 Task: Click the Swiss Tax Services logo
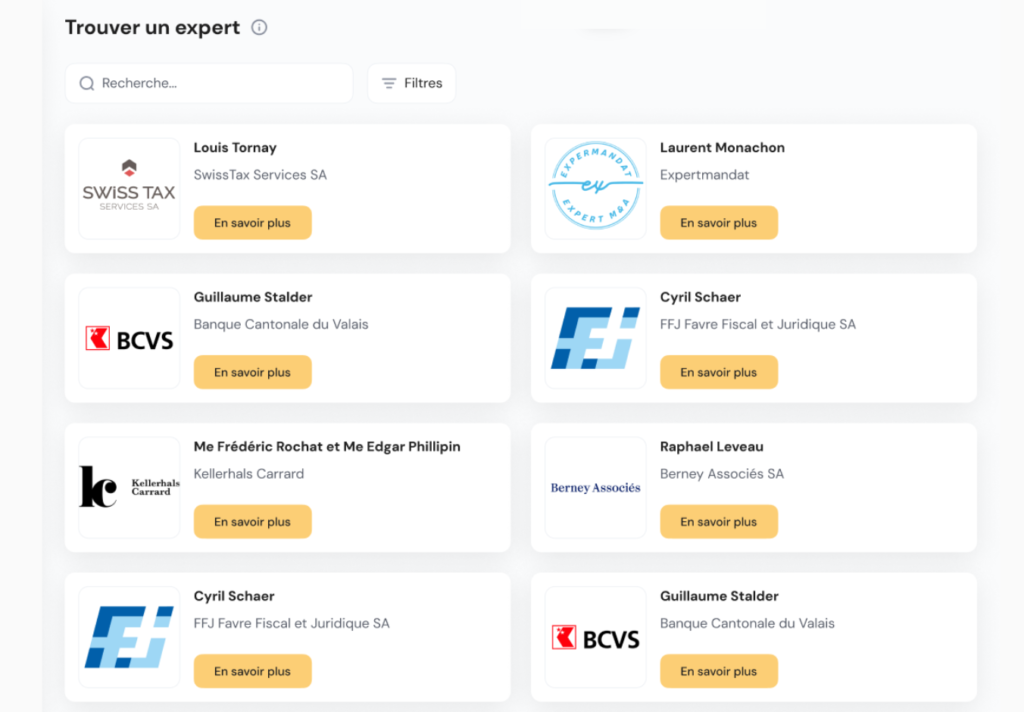[x=129, y=188]
